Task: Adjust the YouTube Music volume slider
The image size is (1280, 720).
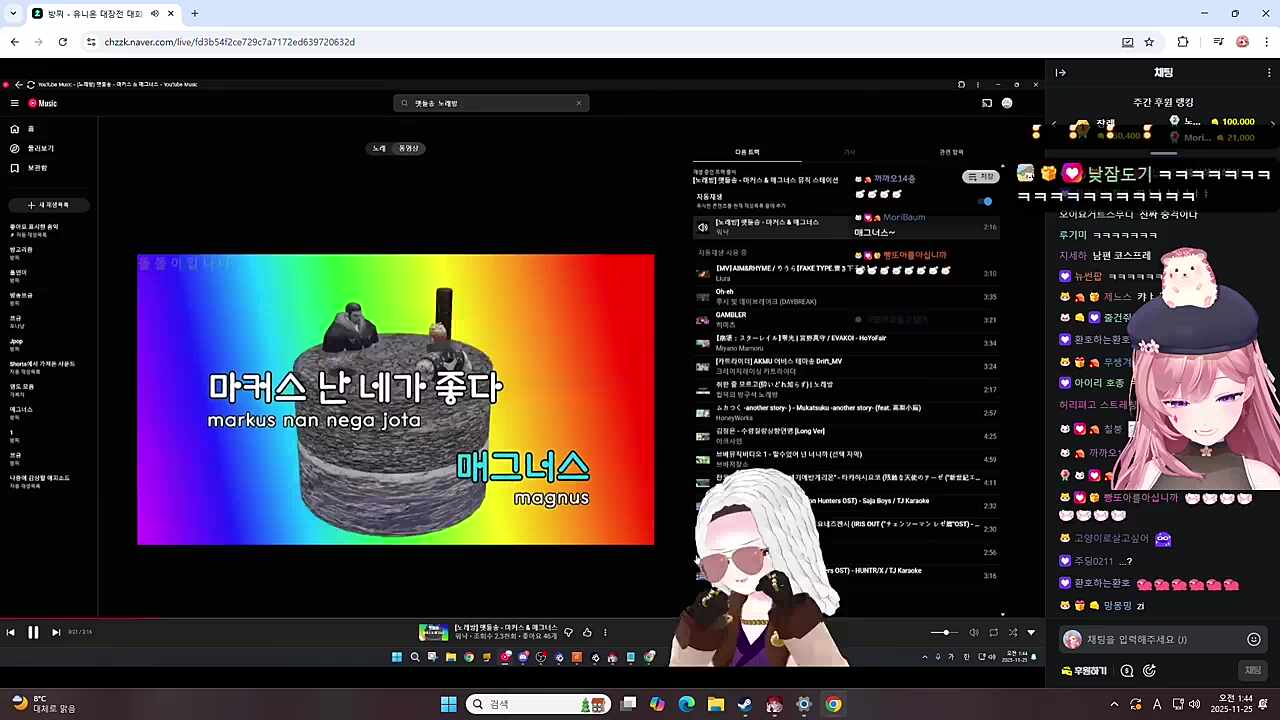Action: pyautogui.click(x=945, y=632)
